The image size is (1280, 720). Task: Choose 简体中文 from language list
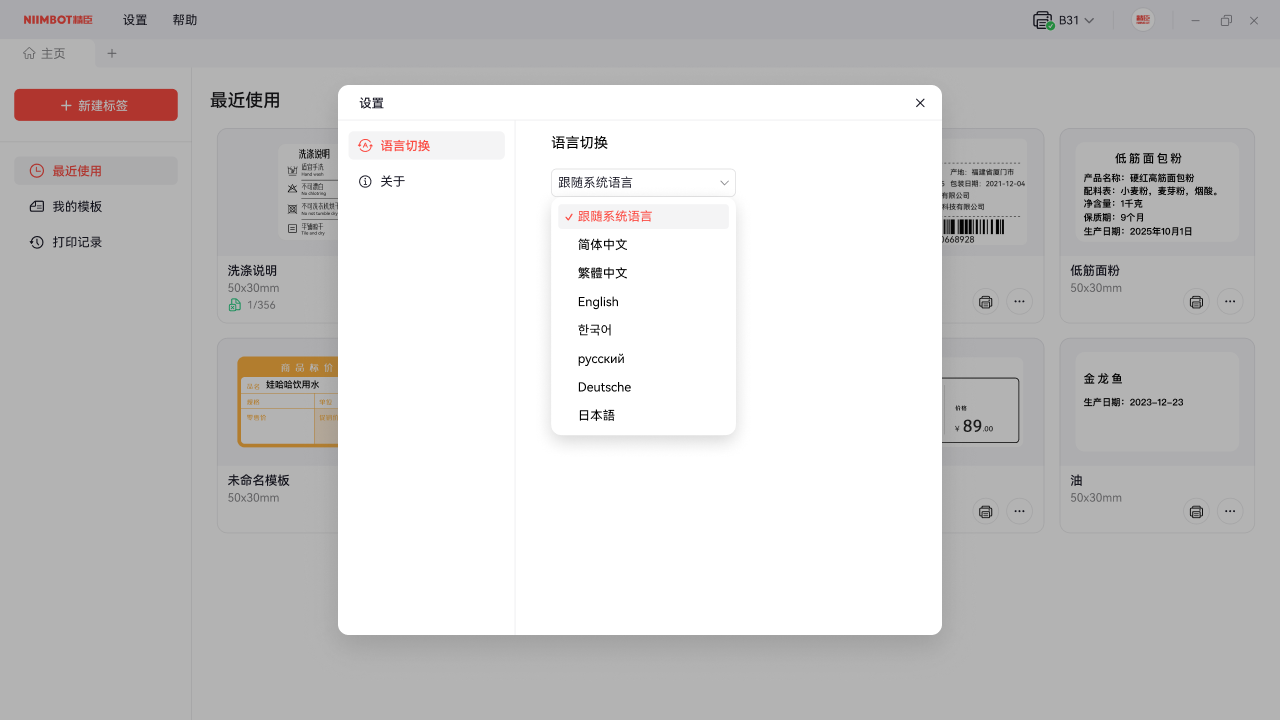[x=603, y=245]
